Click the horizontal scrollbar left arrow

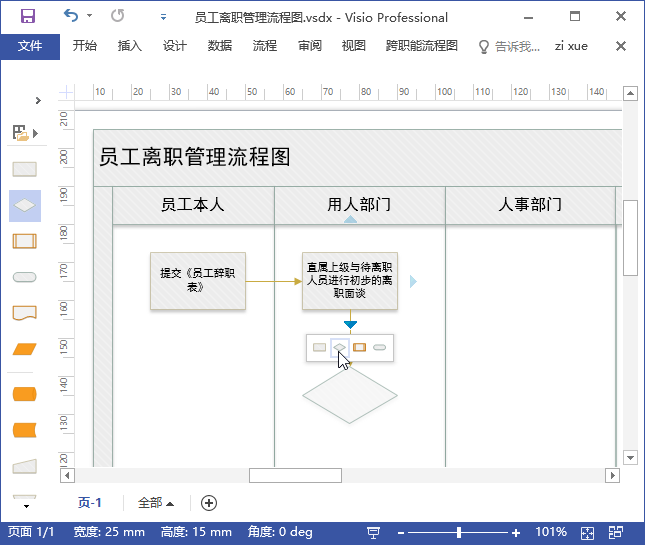(67, 475)
